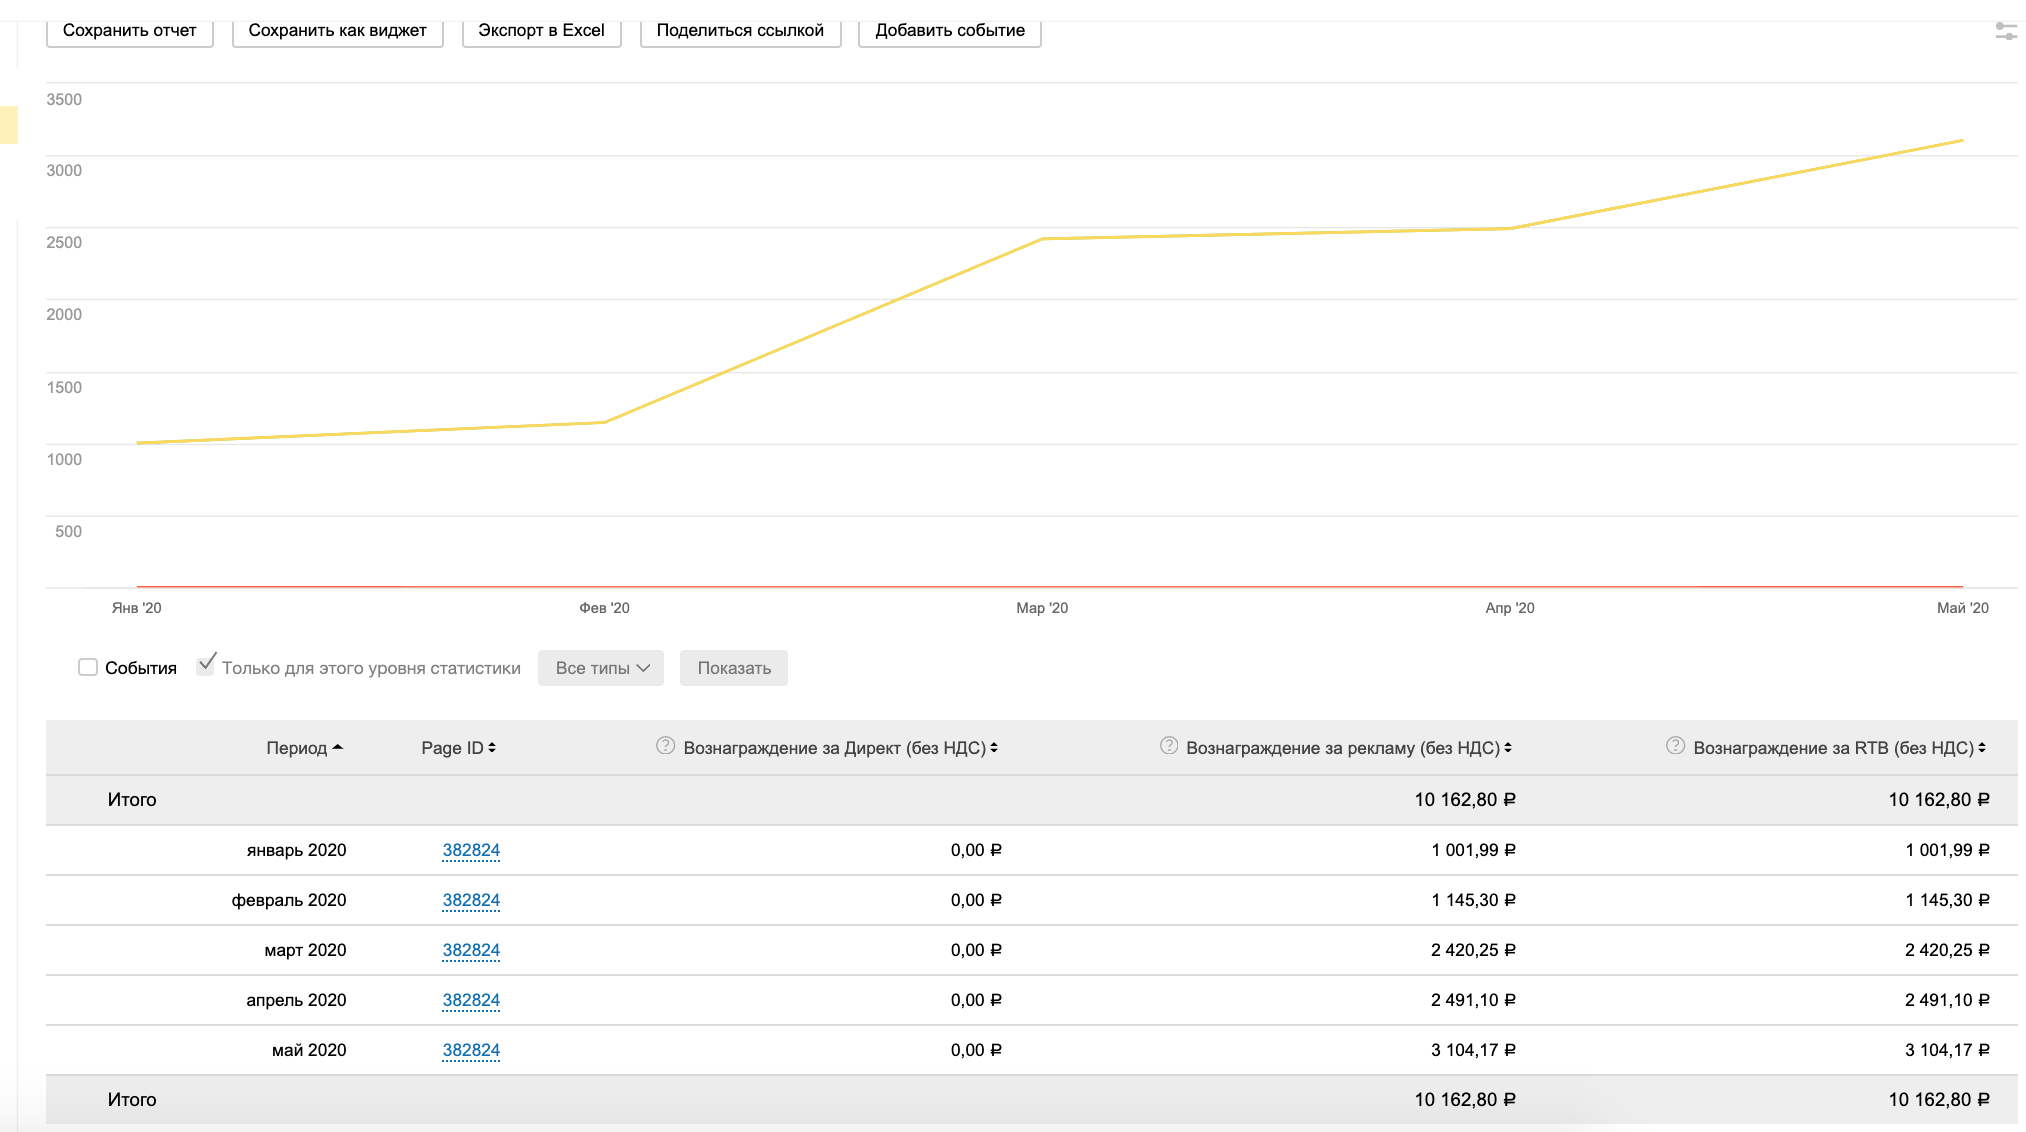Toggle Только для этого уровня статистики checkbox
Screen dimensions: 2026x1132
[x=206, y=665]
